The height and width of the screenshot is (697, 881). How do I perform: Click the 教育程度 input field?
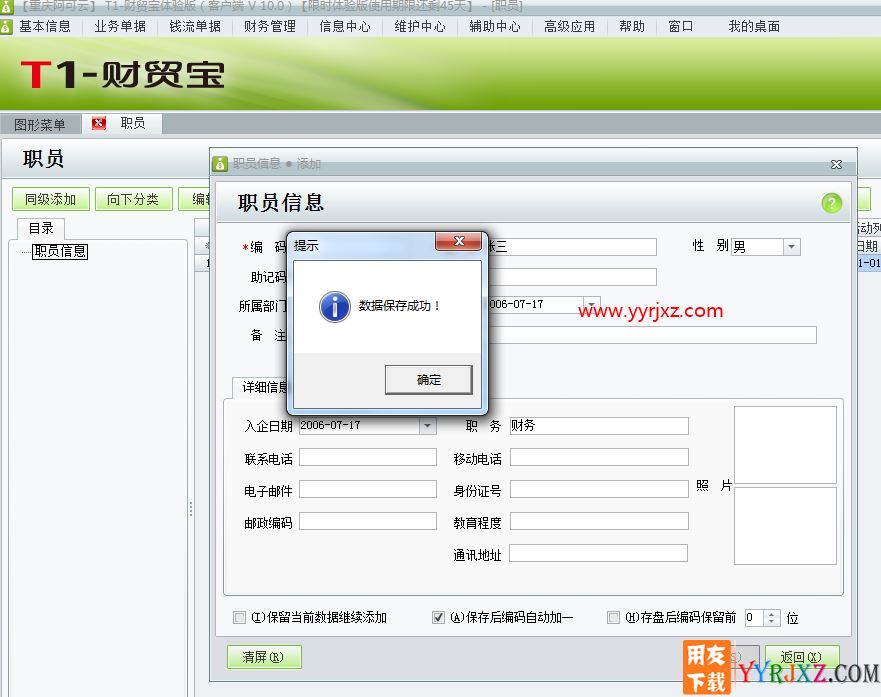coord(599,521)
